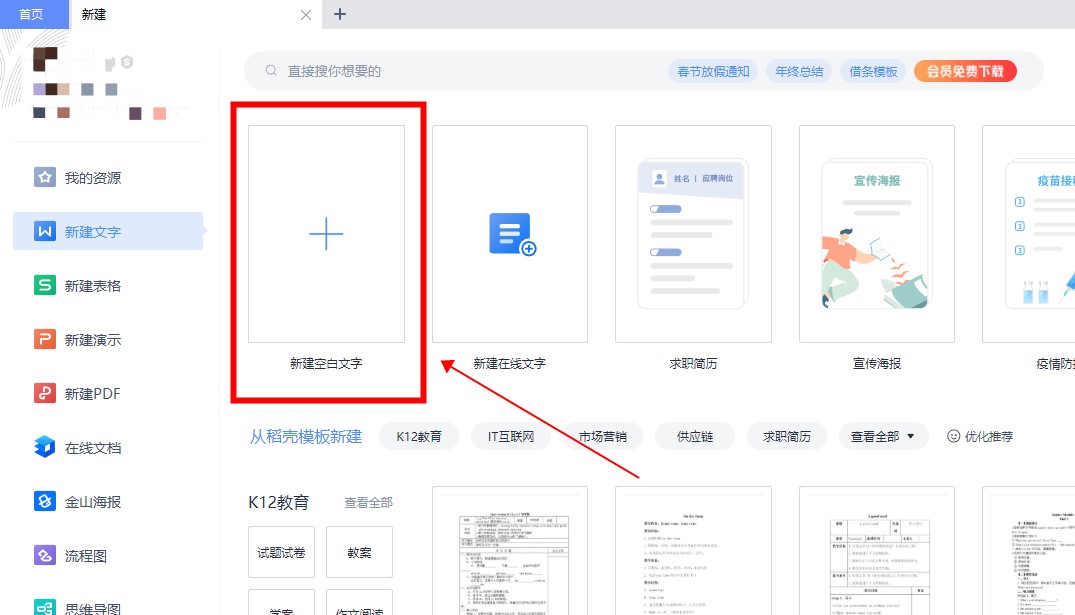Click the search box 直接搜你想要的
Viewport: 1075px width, 615px height.
[x=450, y=71]
